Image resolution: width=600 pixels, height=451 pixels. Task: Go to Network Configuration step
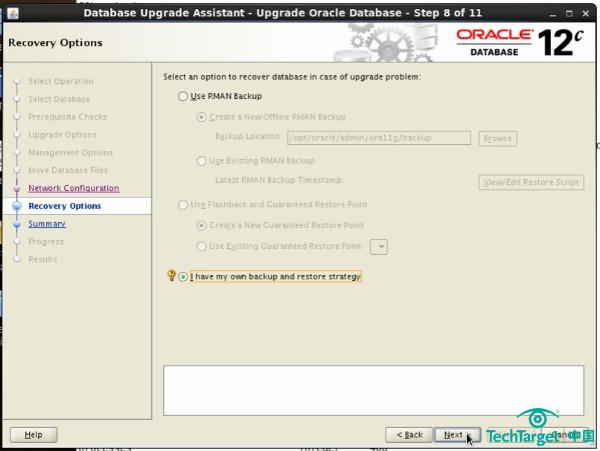point(74,188)
